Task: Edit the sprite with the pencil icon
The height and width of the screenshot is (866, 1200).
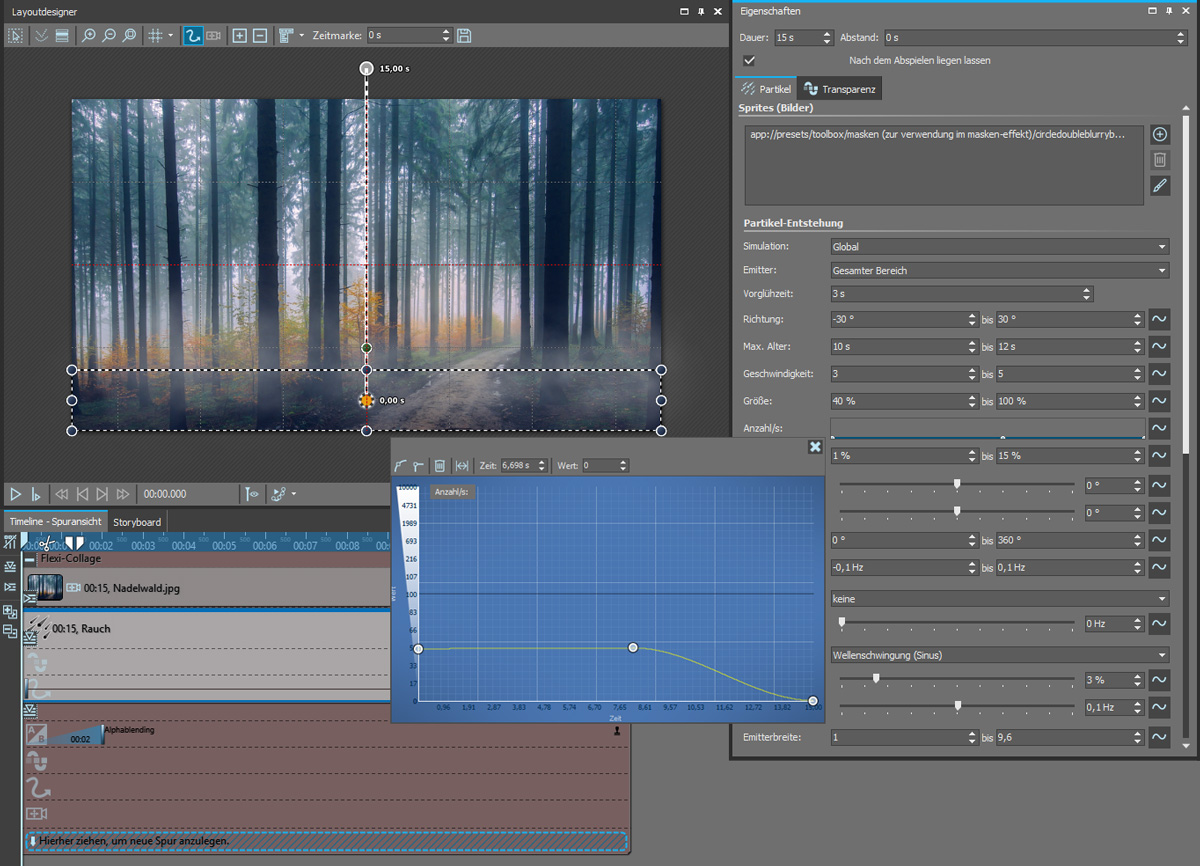Action: [x=1160, y=185]
